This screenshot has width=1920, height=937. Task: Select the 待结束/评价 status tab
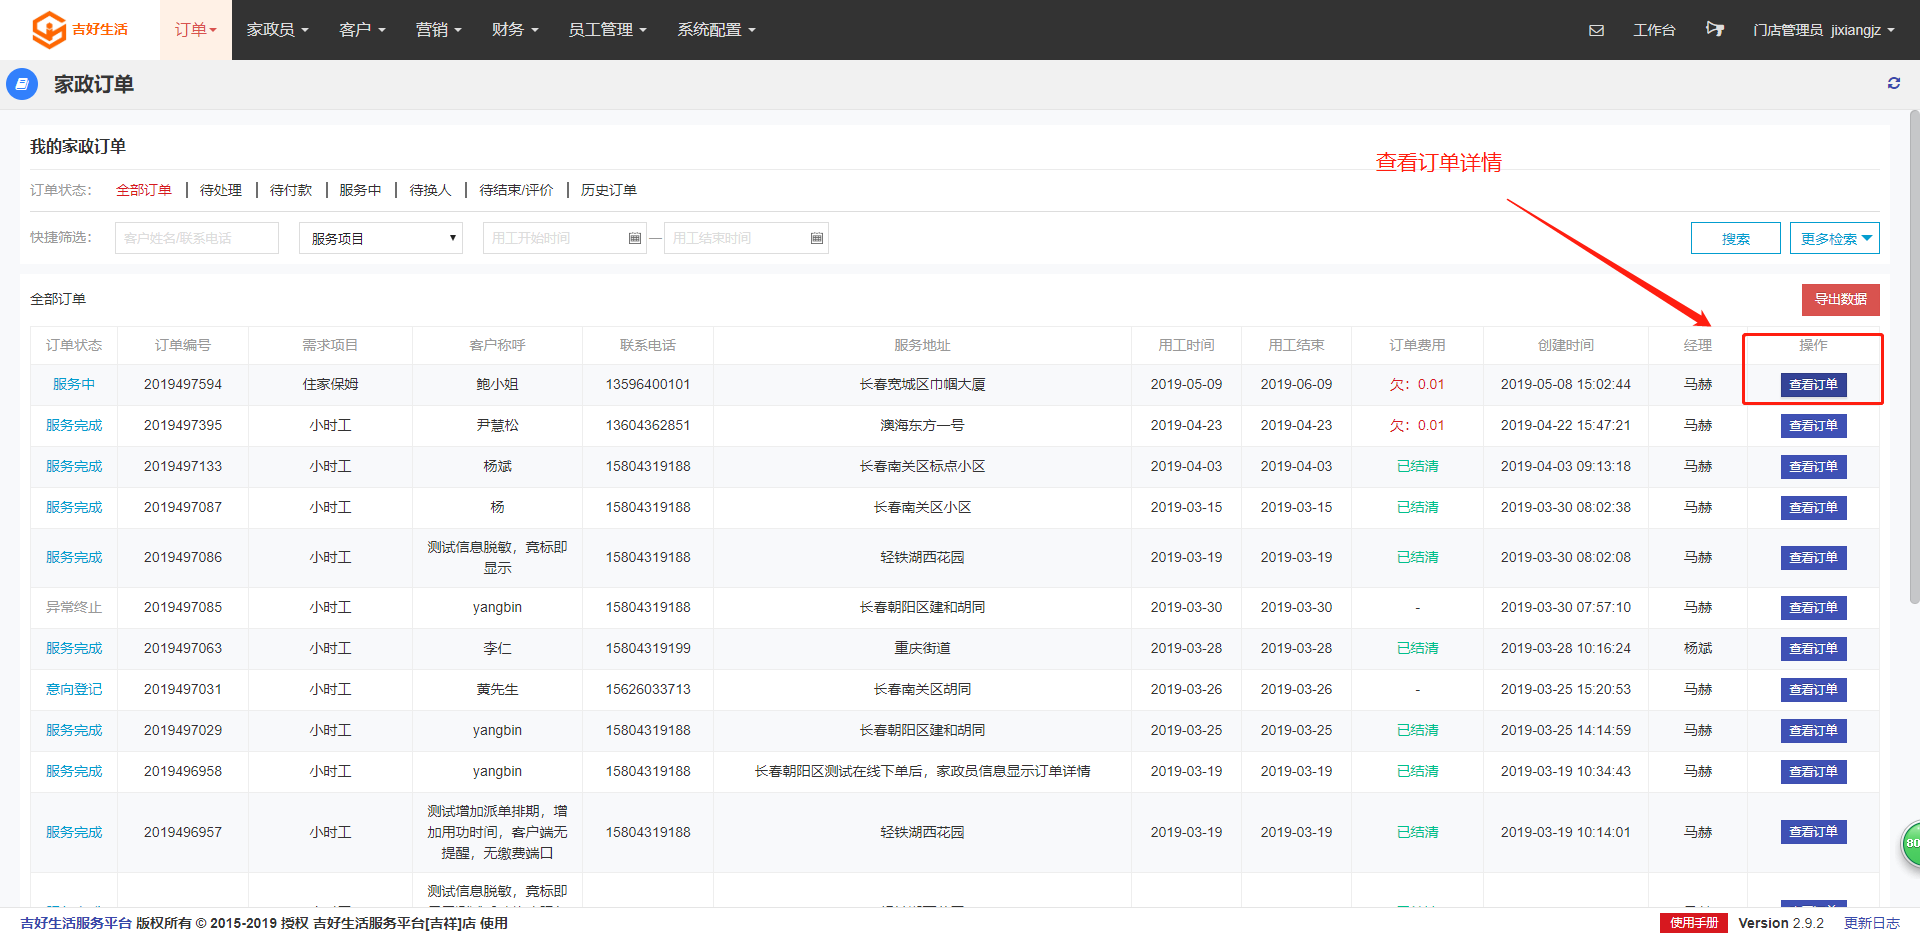click(516, 190)
